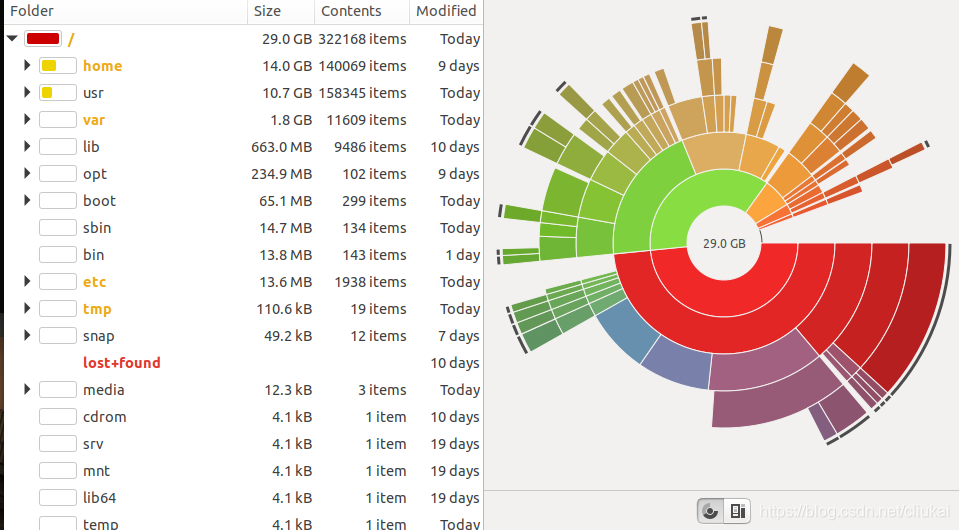The image size is (959, 530).
Task: Expand the media folder
Action: tap(27, 389)
